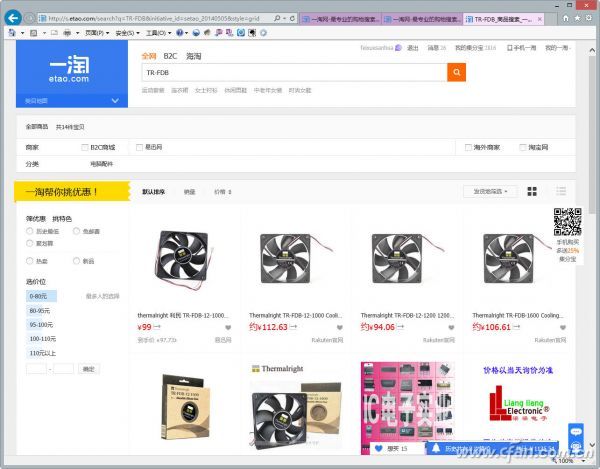Sort results by 价格
This screenshot has width=600, height=469.
coord(222,192)
